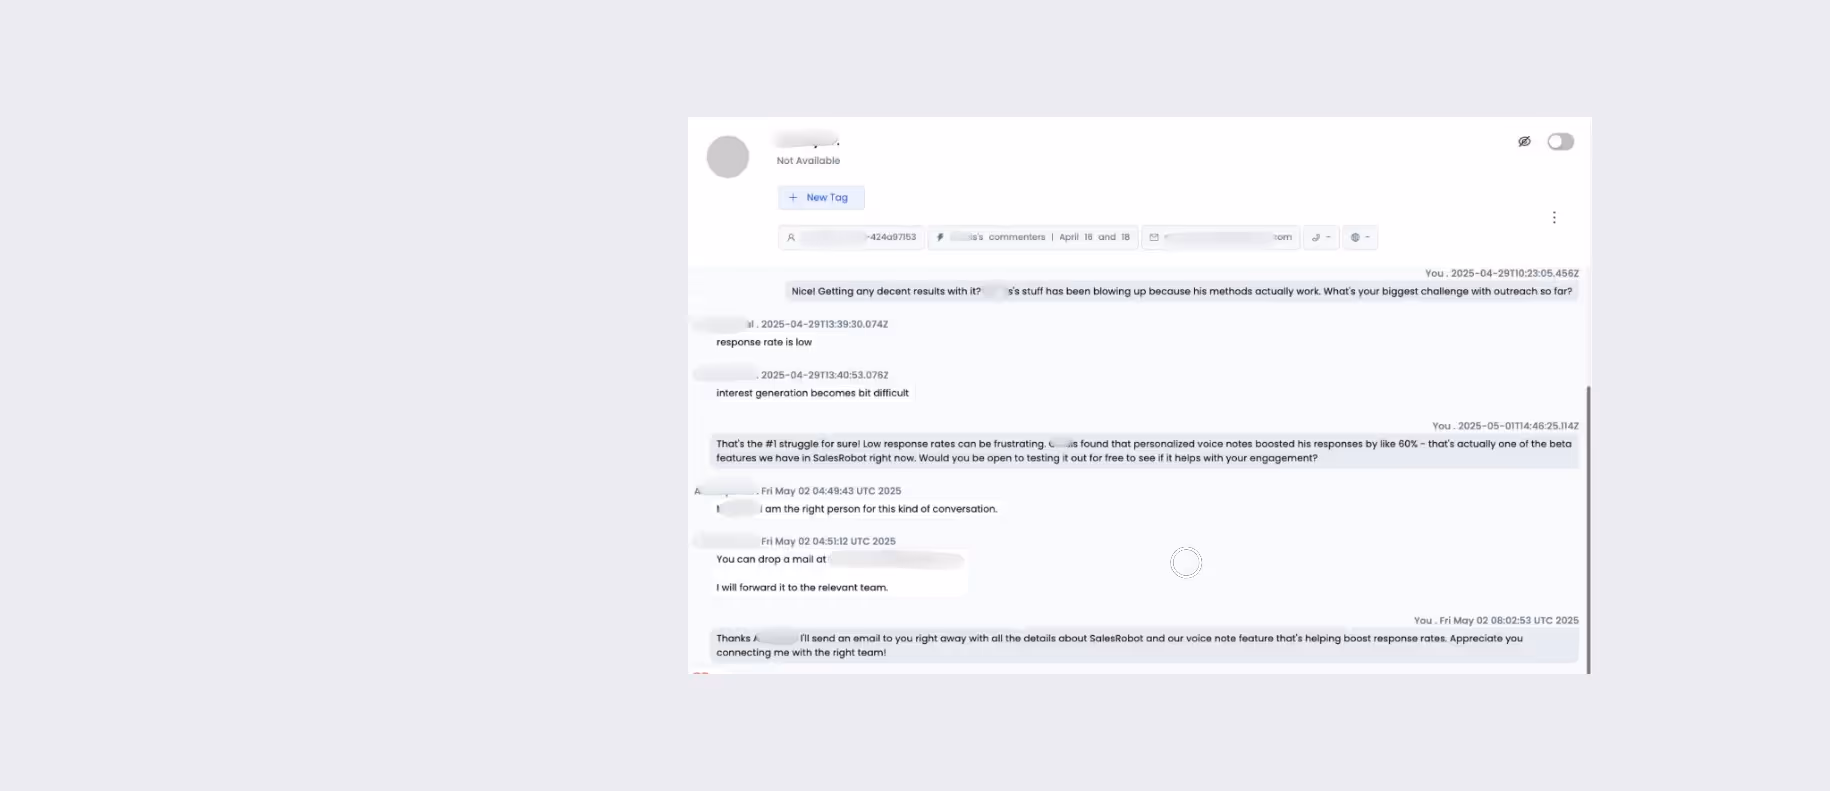Click timestamp "Fri May 02 04:51:12 UTC 2025"

(828, 541)
